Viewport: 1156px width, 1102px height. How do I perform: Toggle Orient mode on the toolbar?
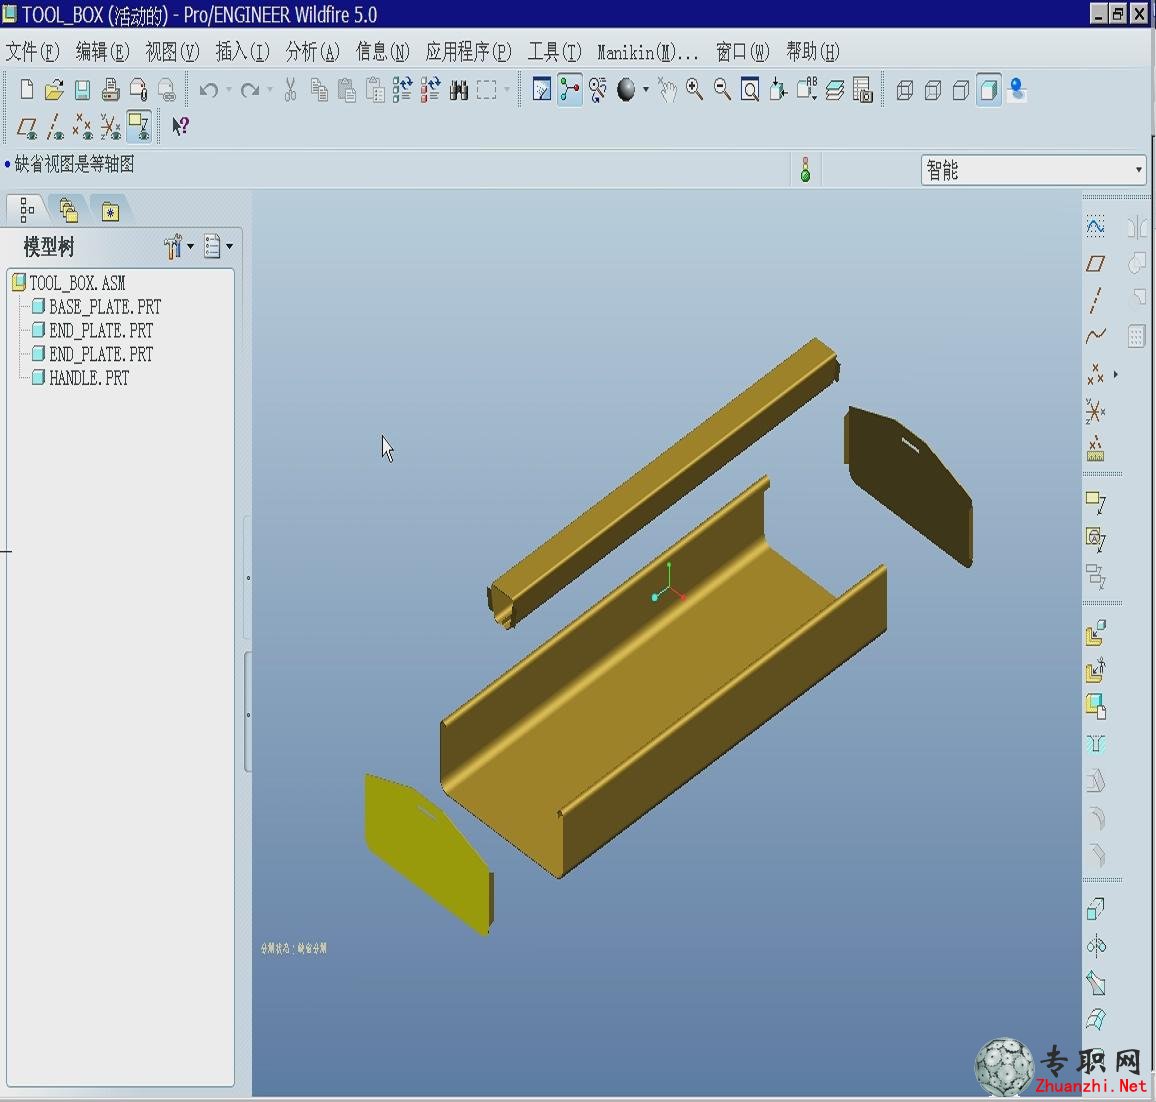[x=598, y=90]
